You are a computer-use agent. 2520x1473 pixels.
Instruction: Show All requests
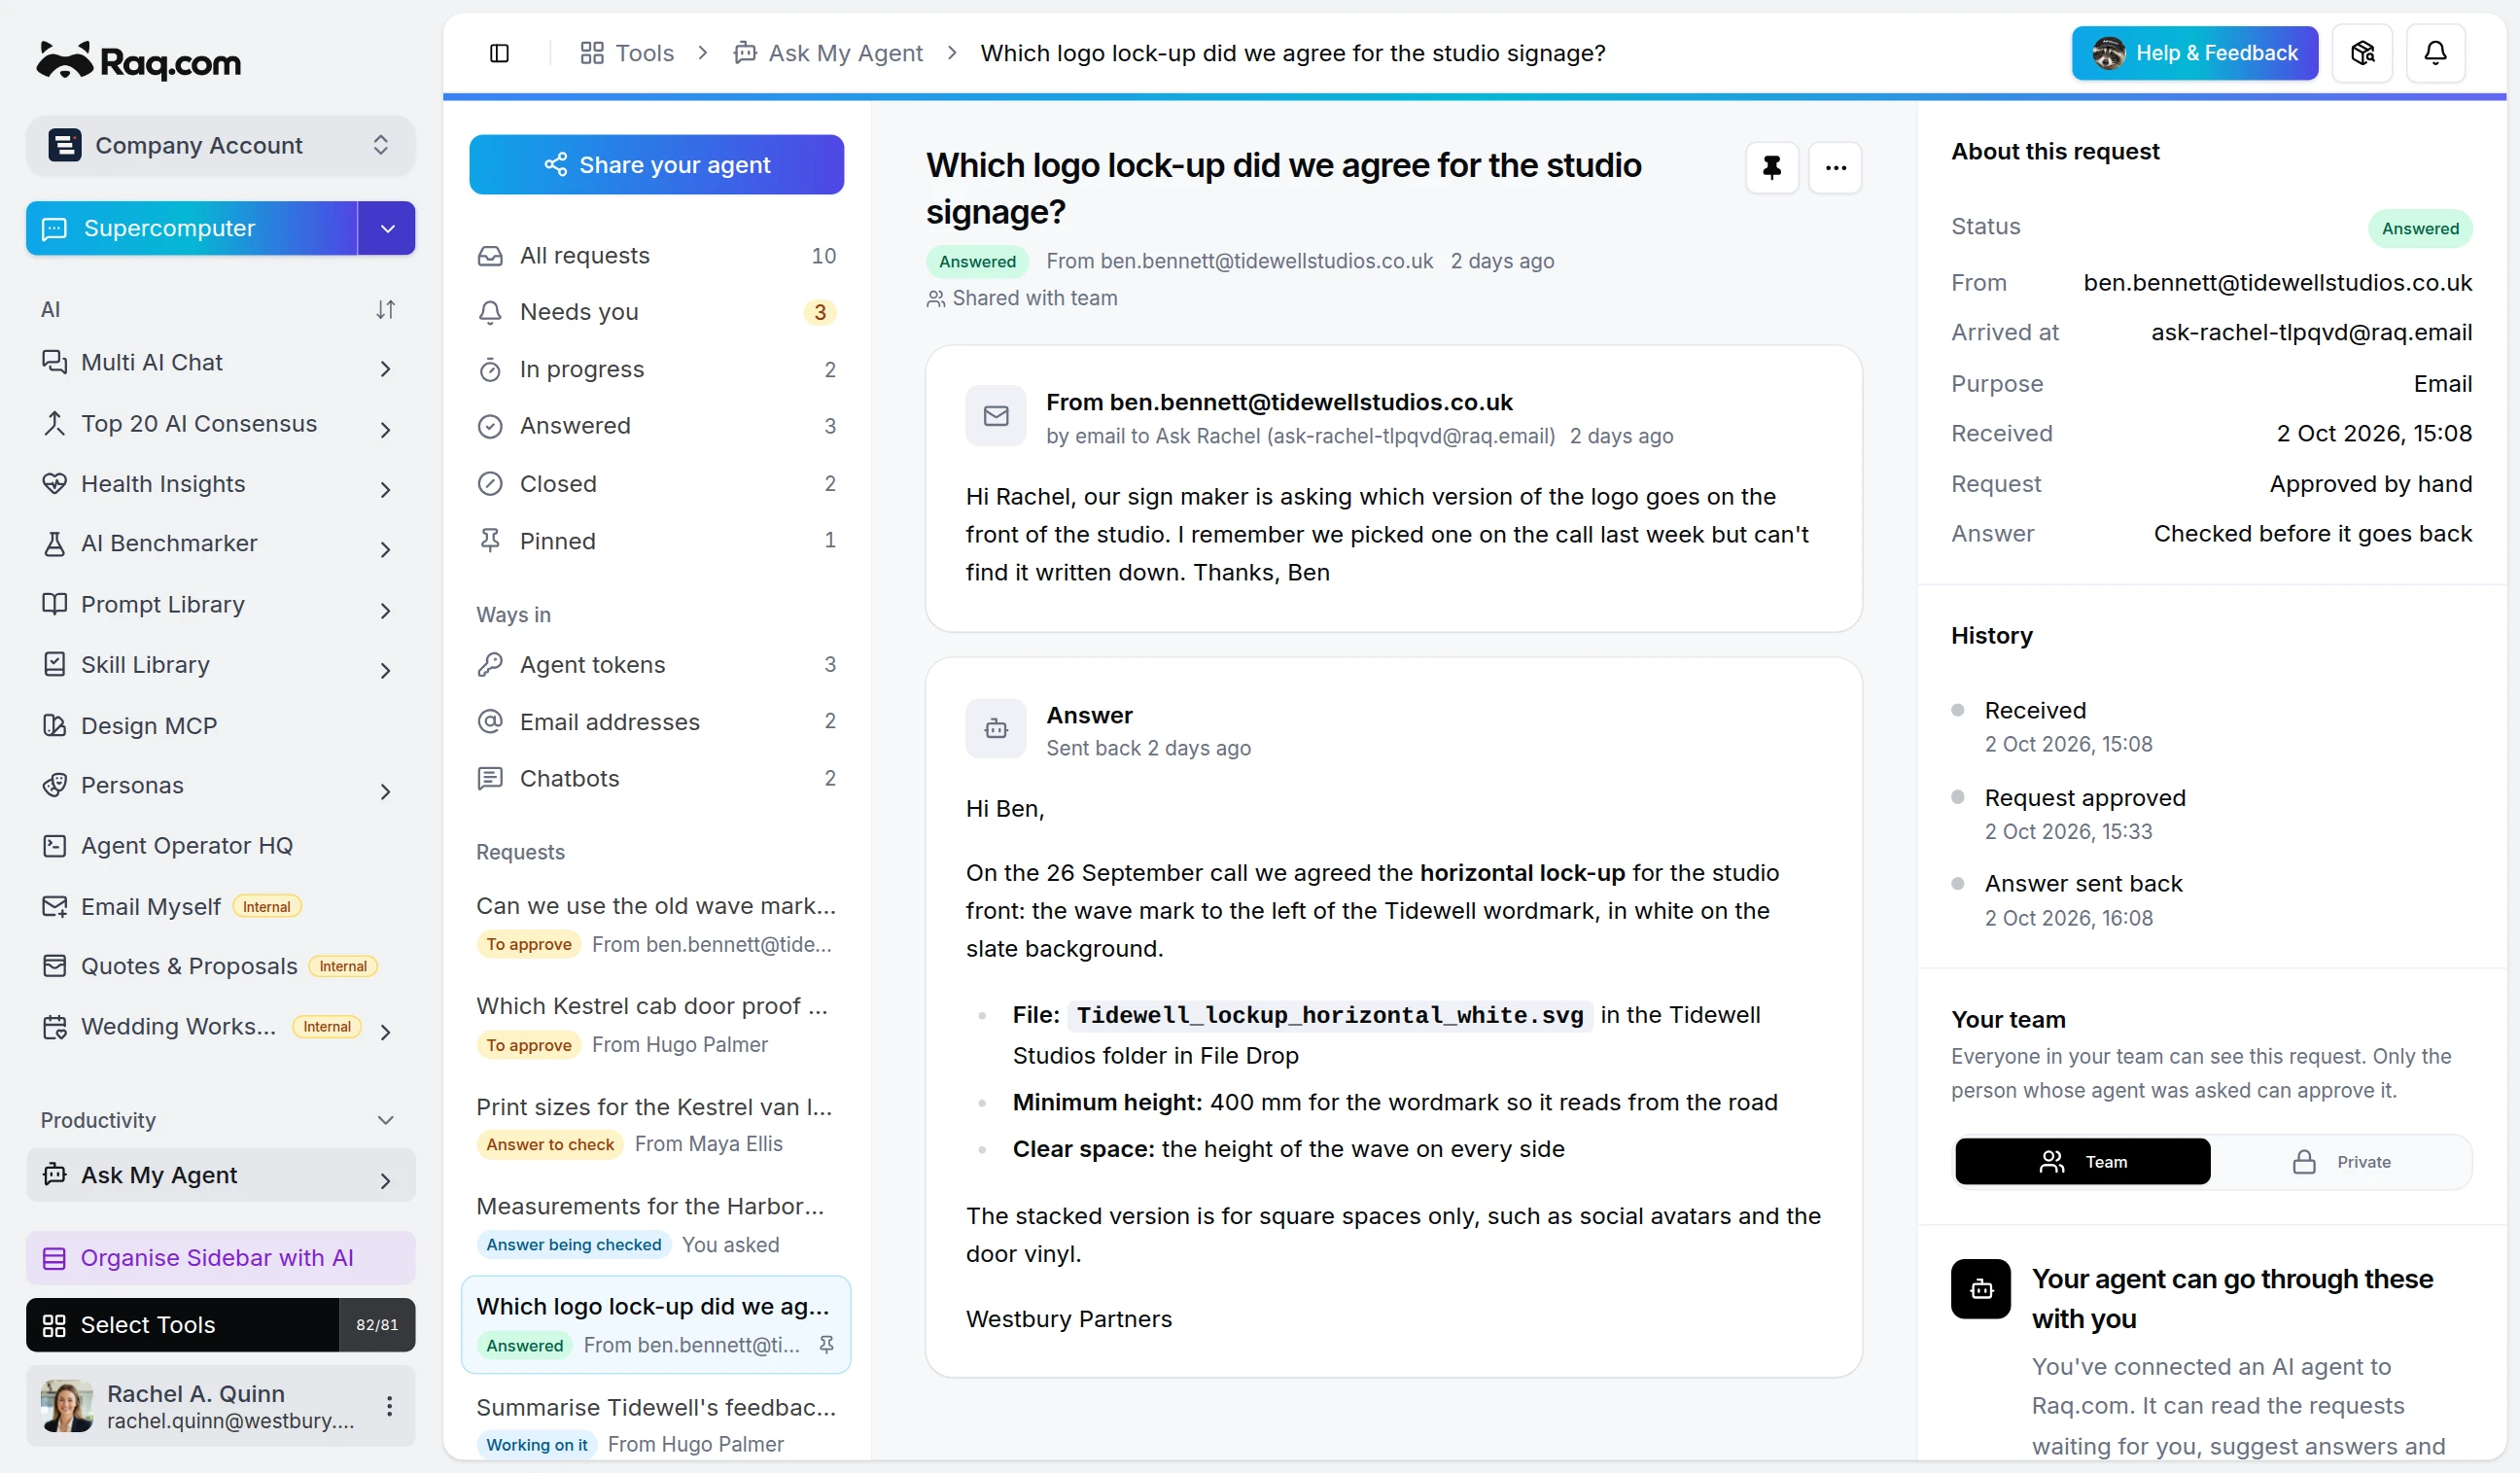click(656, 255)
